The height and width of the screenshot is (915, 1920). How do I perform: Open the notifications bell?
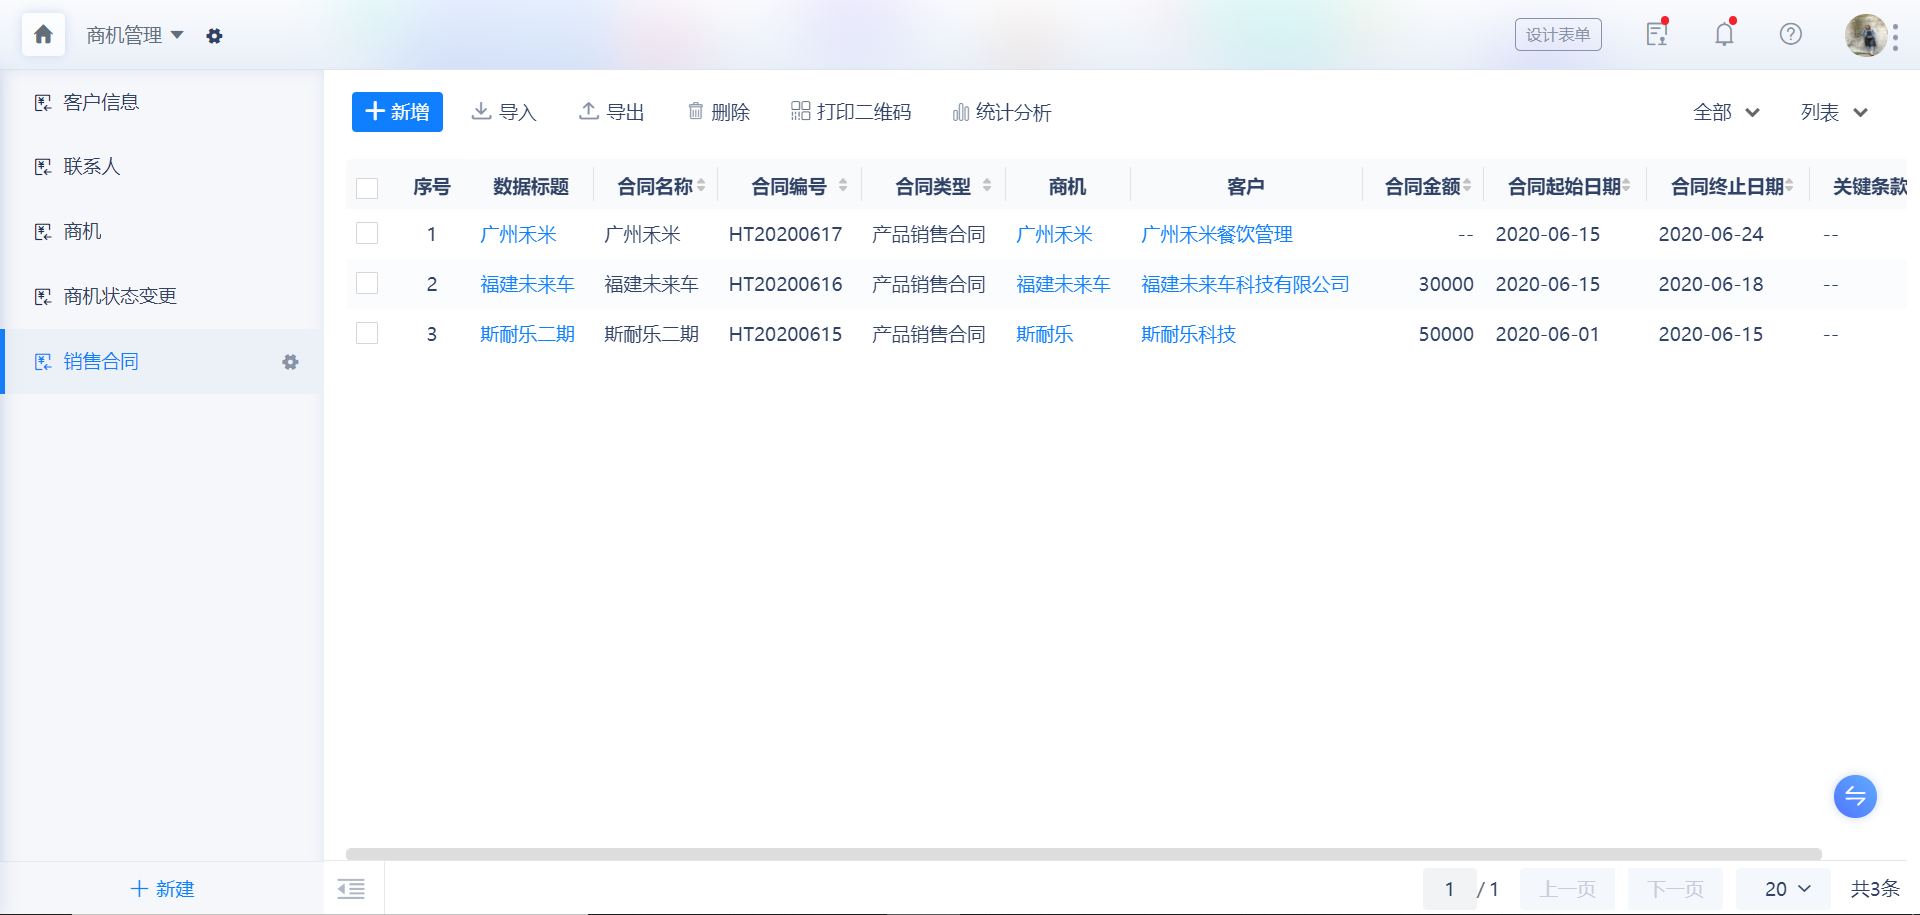(x=1724, y=34)
